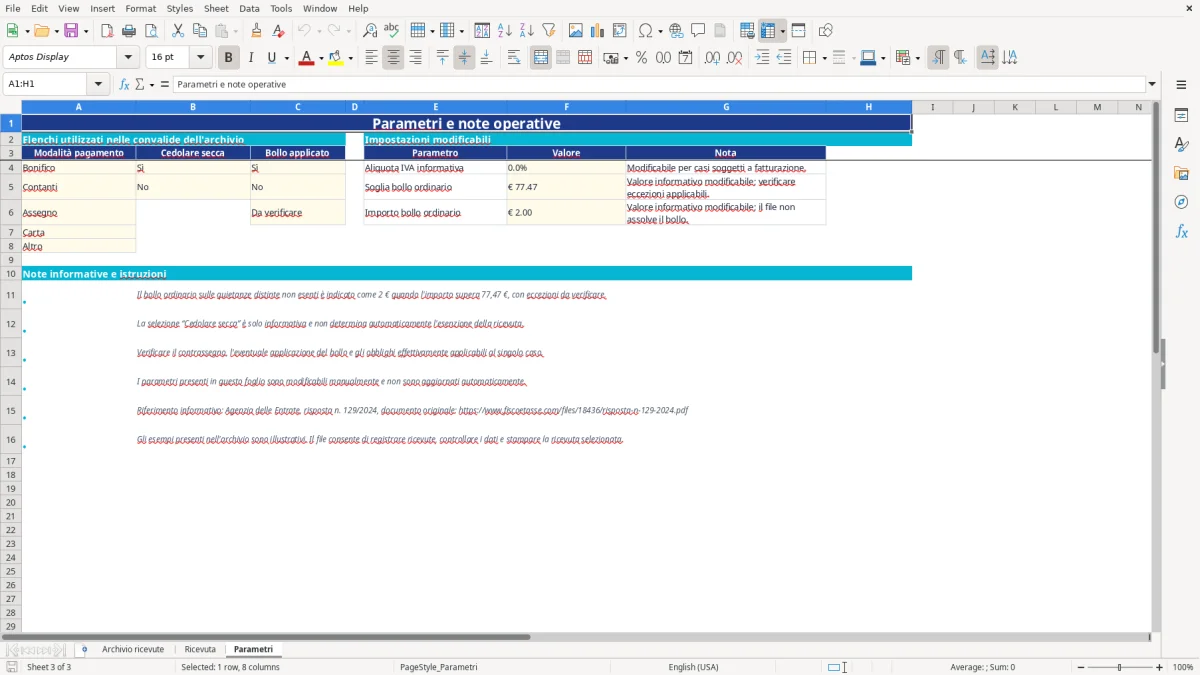Copy the selected cells

[200, 30]
